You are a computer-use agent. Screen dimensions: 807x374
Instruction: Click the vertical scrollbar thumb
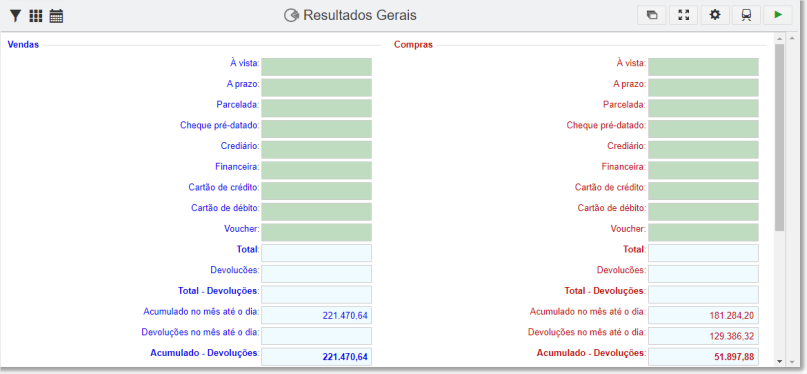(x=779, y=137)
